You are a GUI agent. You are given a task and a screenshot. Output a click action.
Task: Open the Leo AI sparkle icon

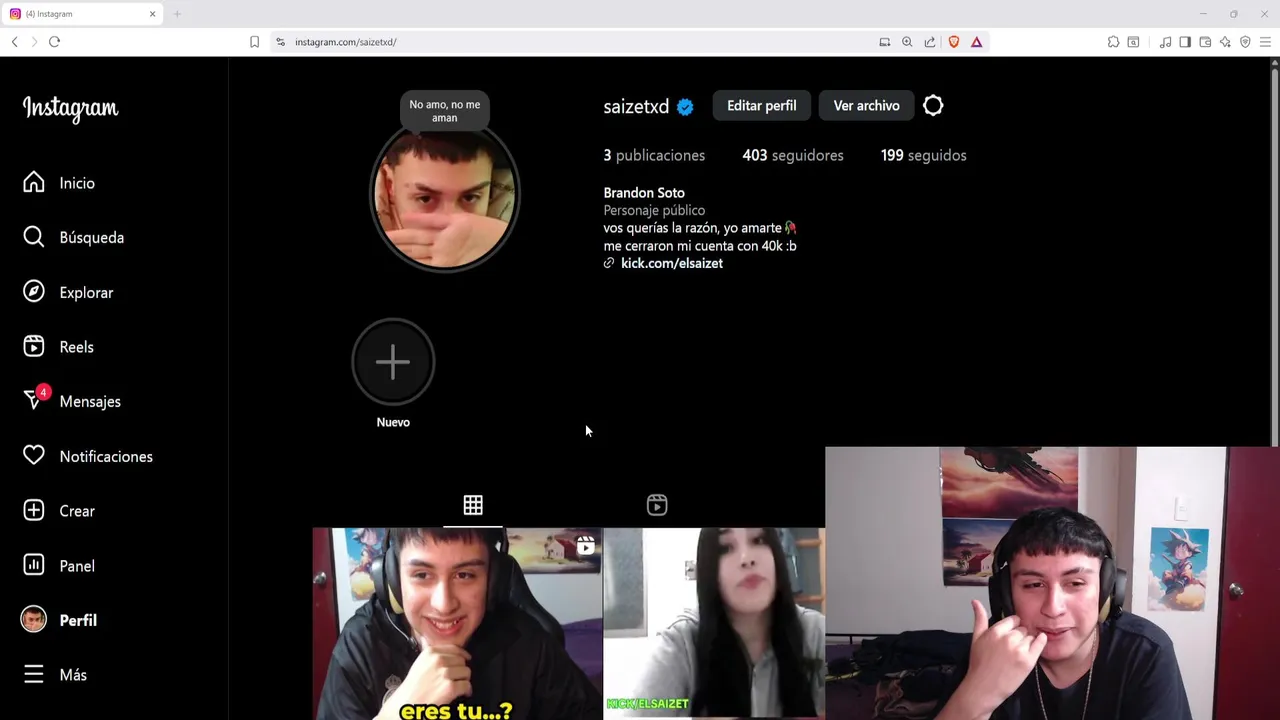click(1225, 42)
